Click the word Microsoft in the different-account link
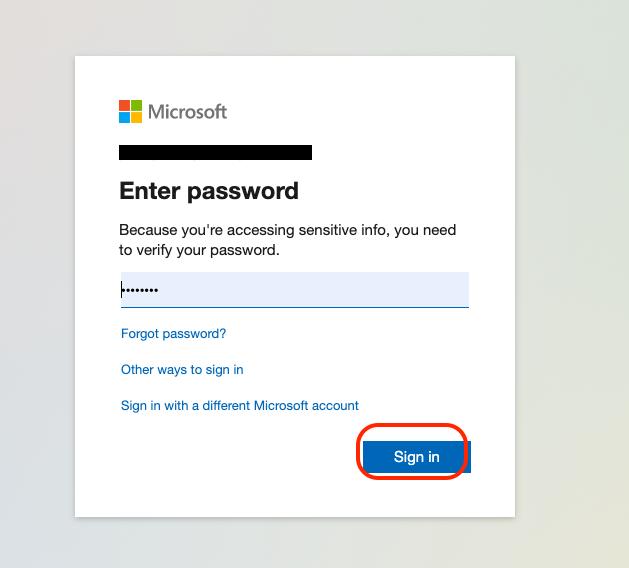The height and width of the screenshot is (568, 629). 281,406
